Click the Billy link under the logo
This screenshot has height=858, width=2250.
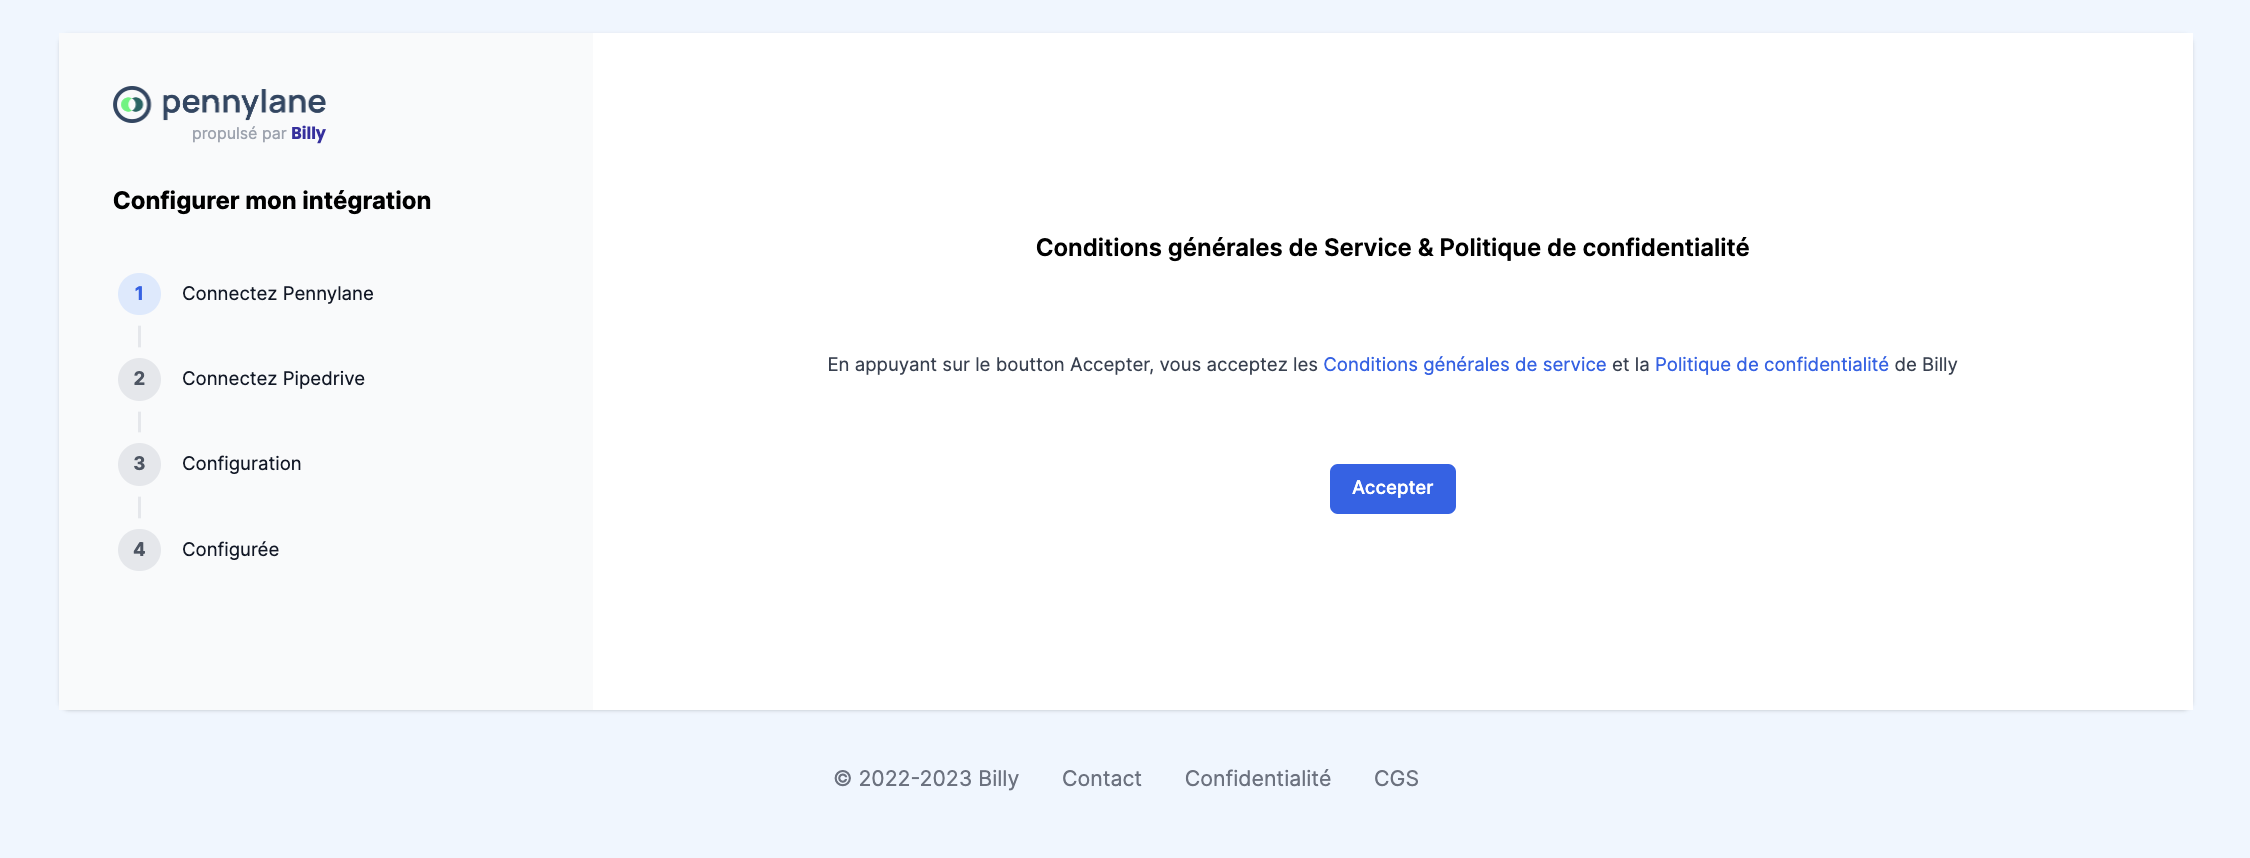click(308, 134)
